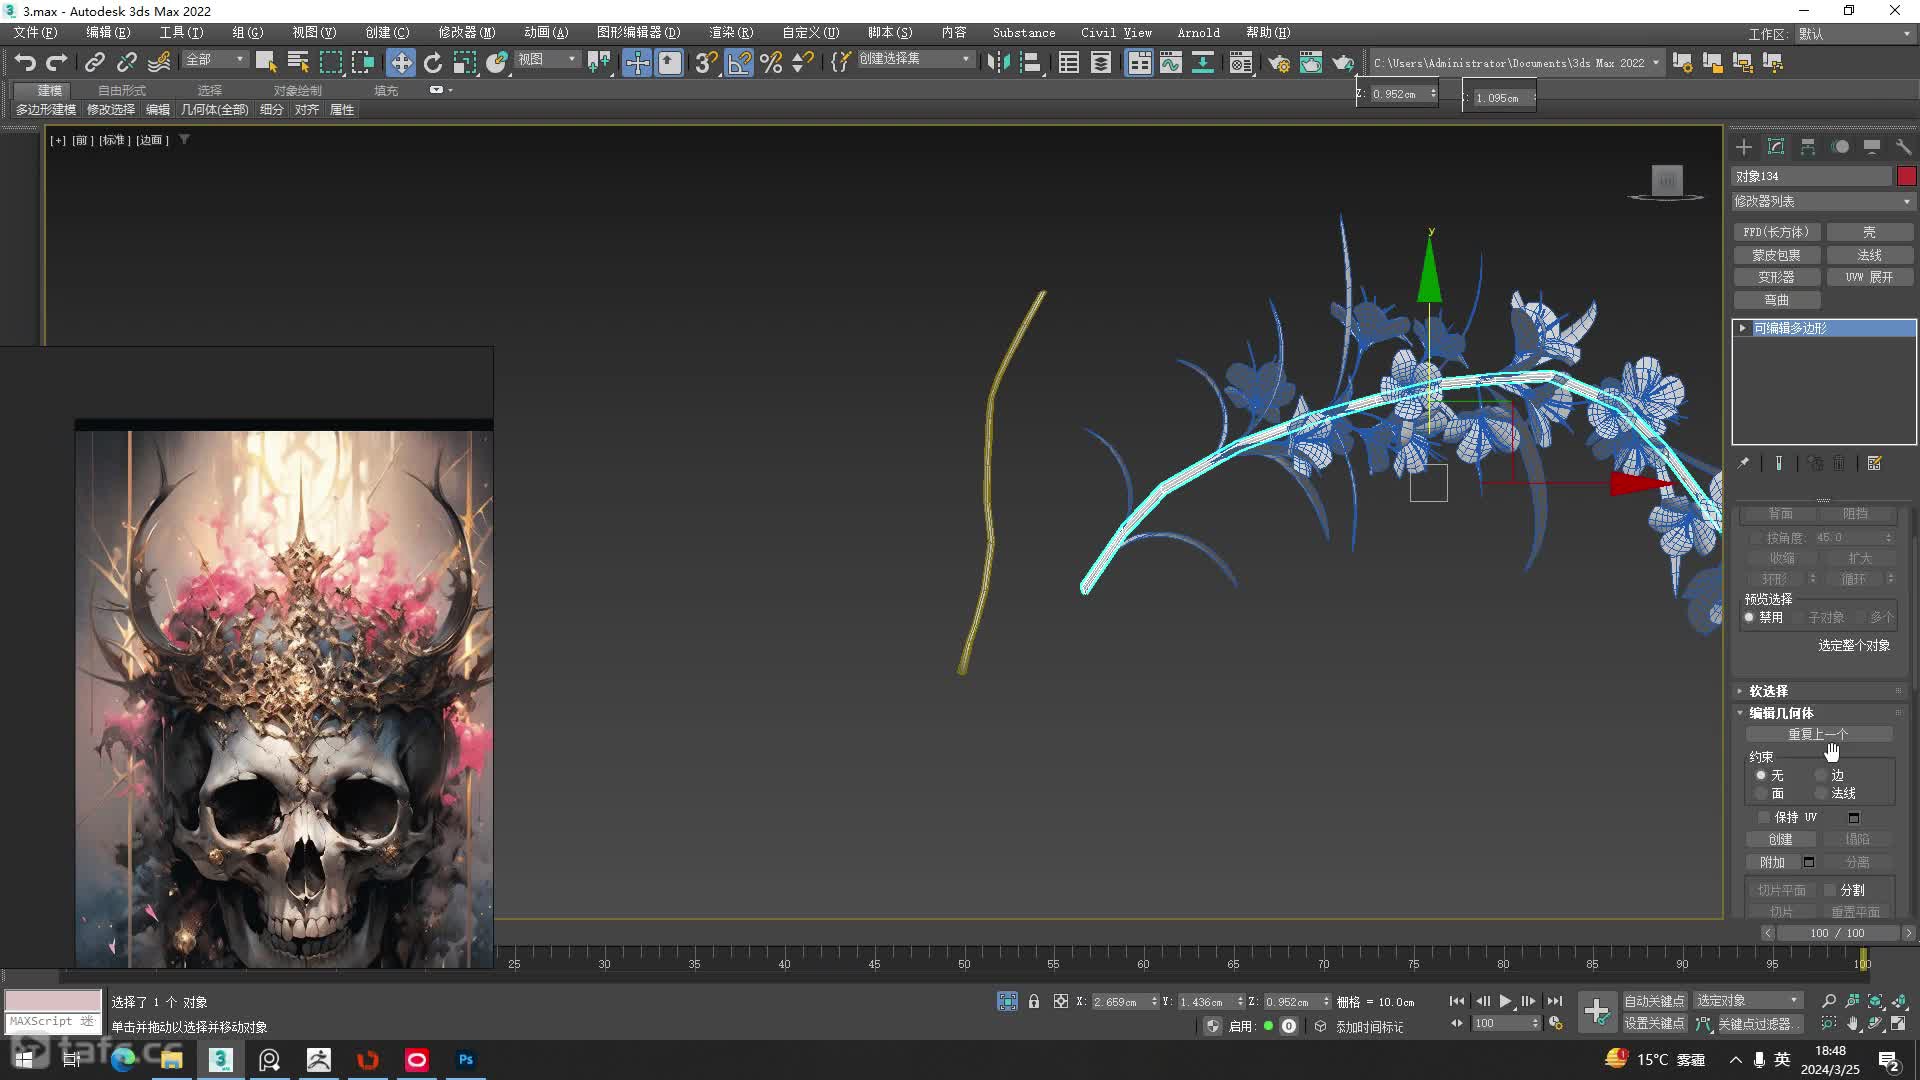The width and height of the screenshot is (1920, 1080).
Task: Toggle the 3D Snaps icon
Action: pos(706,62)
